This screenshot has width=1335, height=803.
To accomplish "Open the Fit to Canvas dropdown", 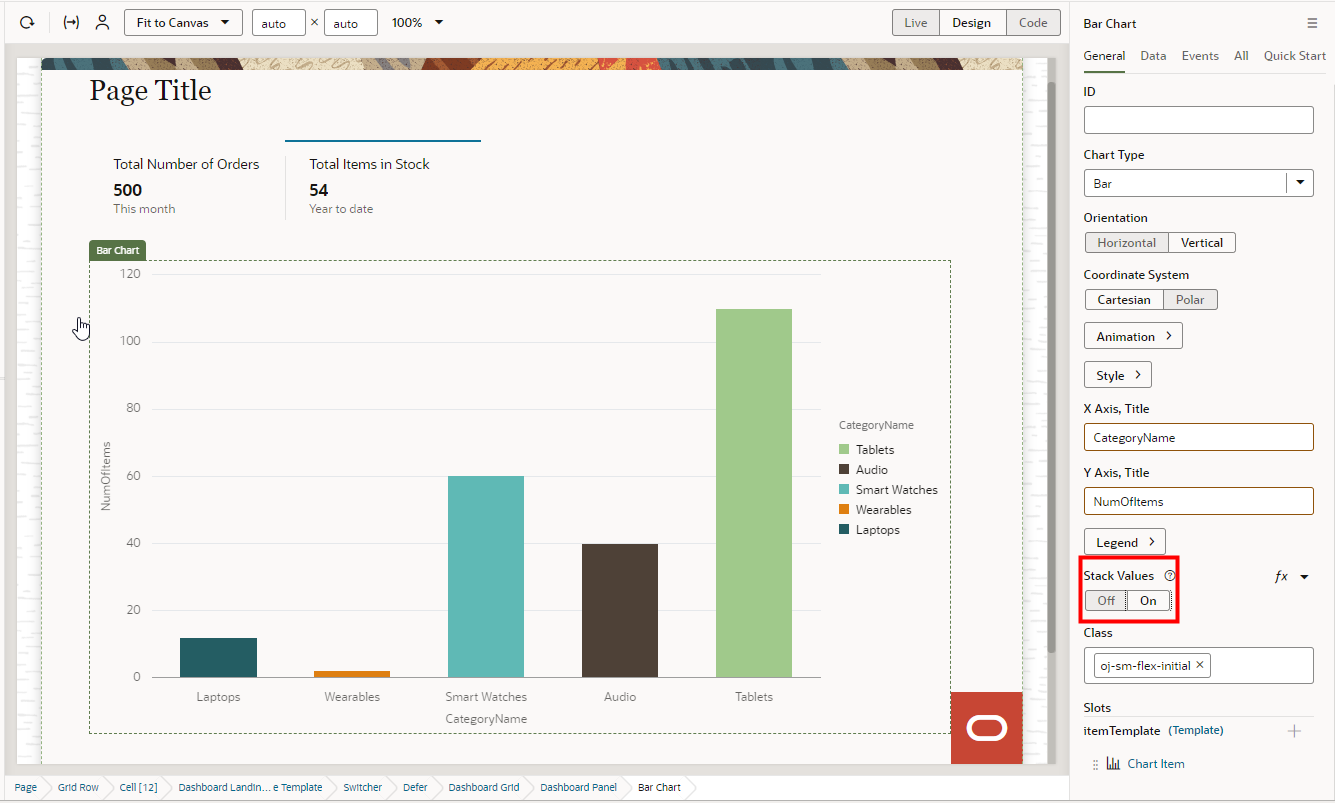I will pyautogui.click(x=182, y=22).
